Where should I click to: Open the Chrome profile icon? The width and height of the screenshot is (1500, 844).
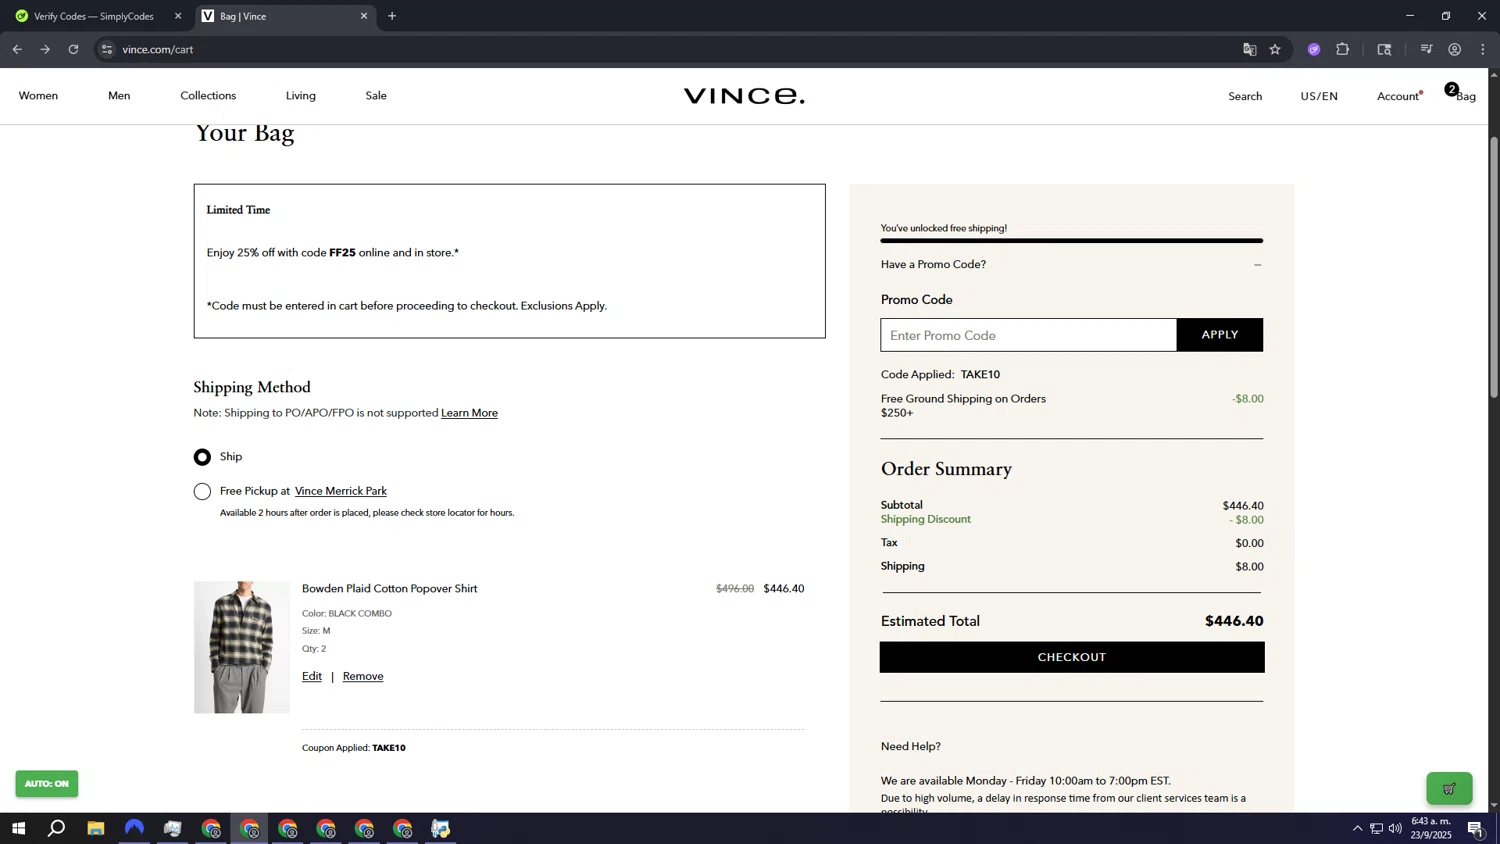(1455, 49)
